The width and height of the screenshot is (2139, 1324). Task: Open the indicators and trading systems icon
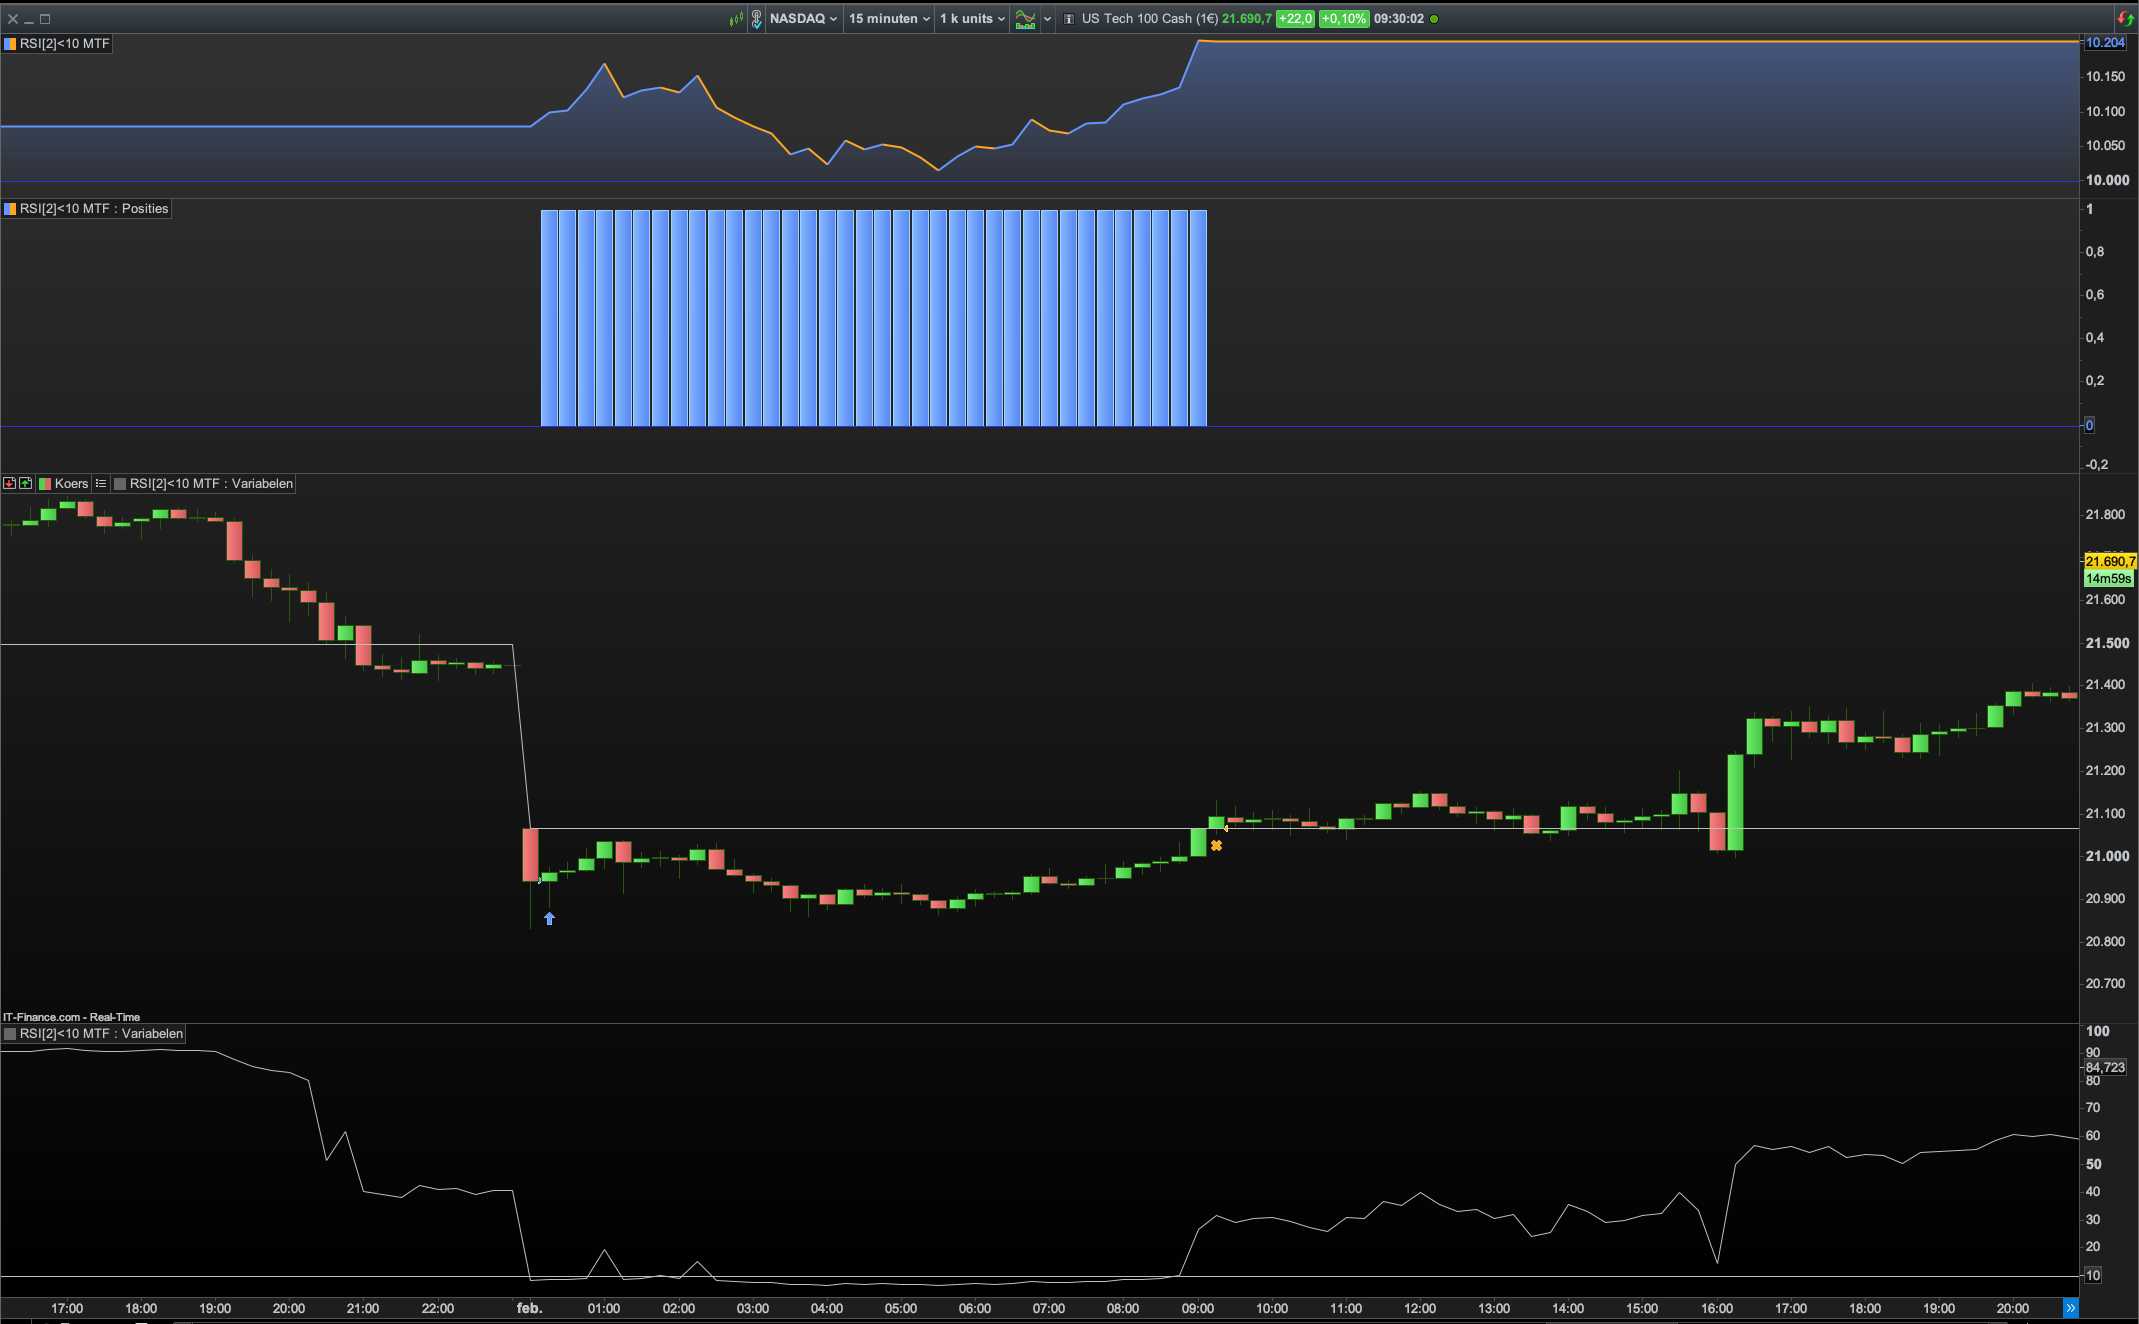point(1025,19)
